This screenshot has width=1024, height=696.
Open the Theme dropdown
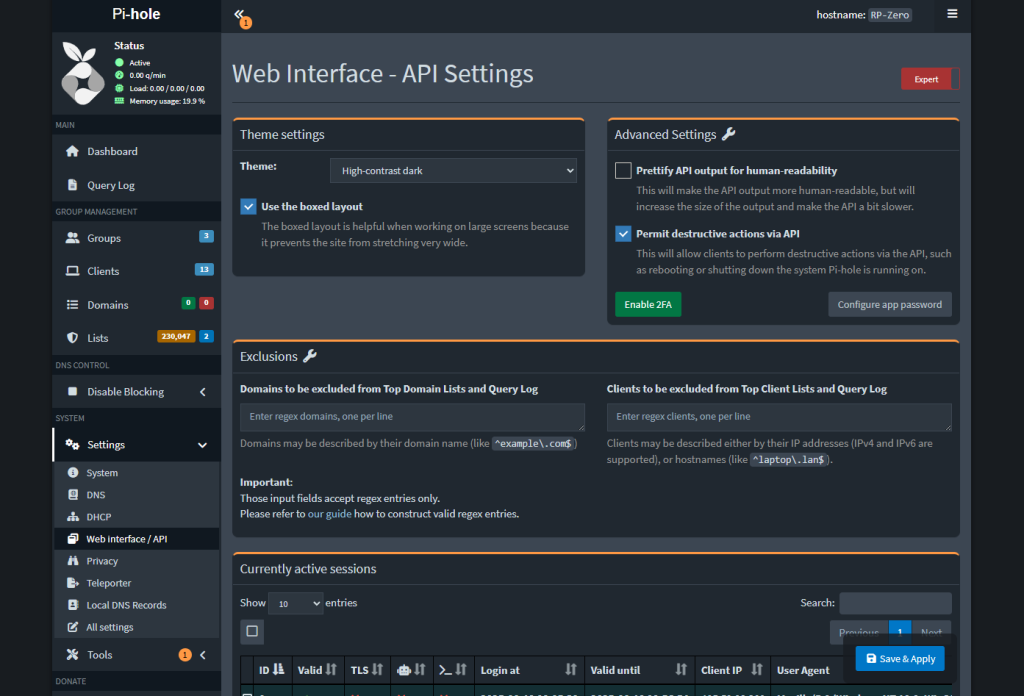pos(453,171)
